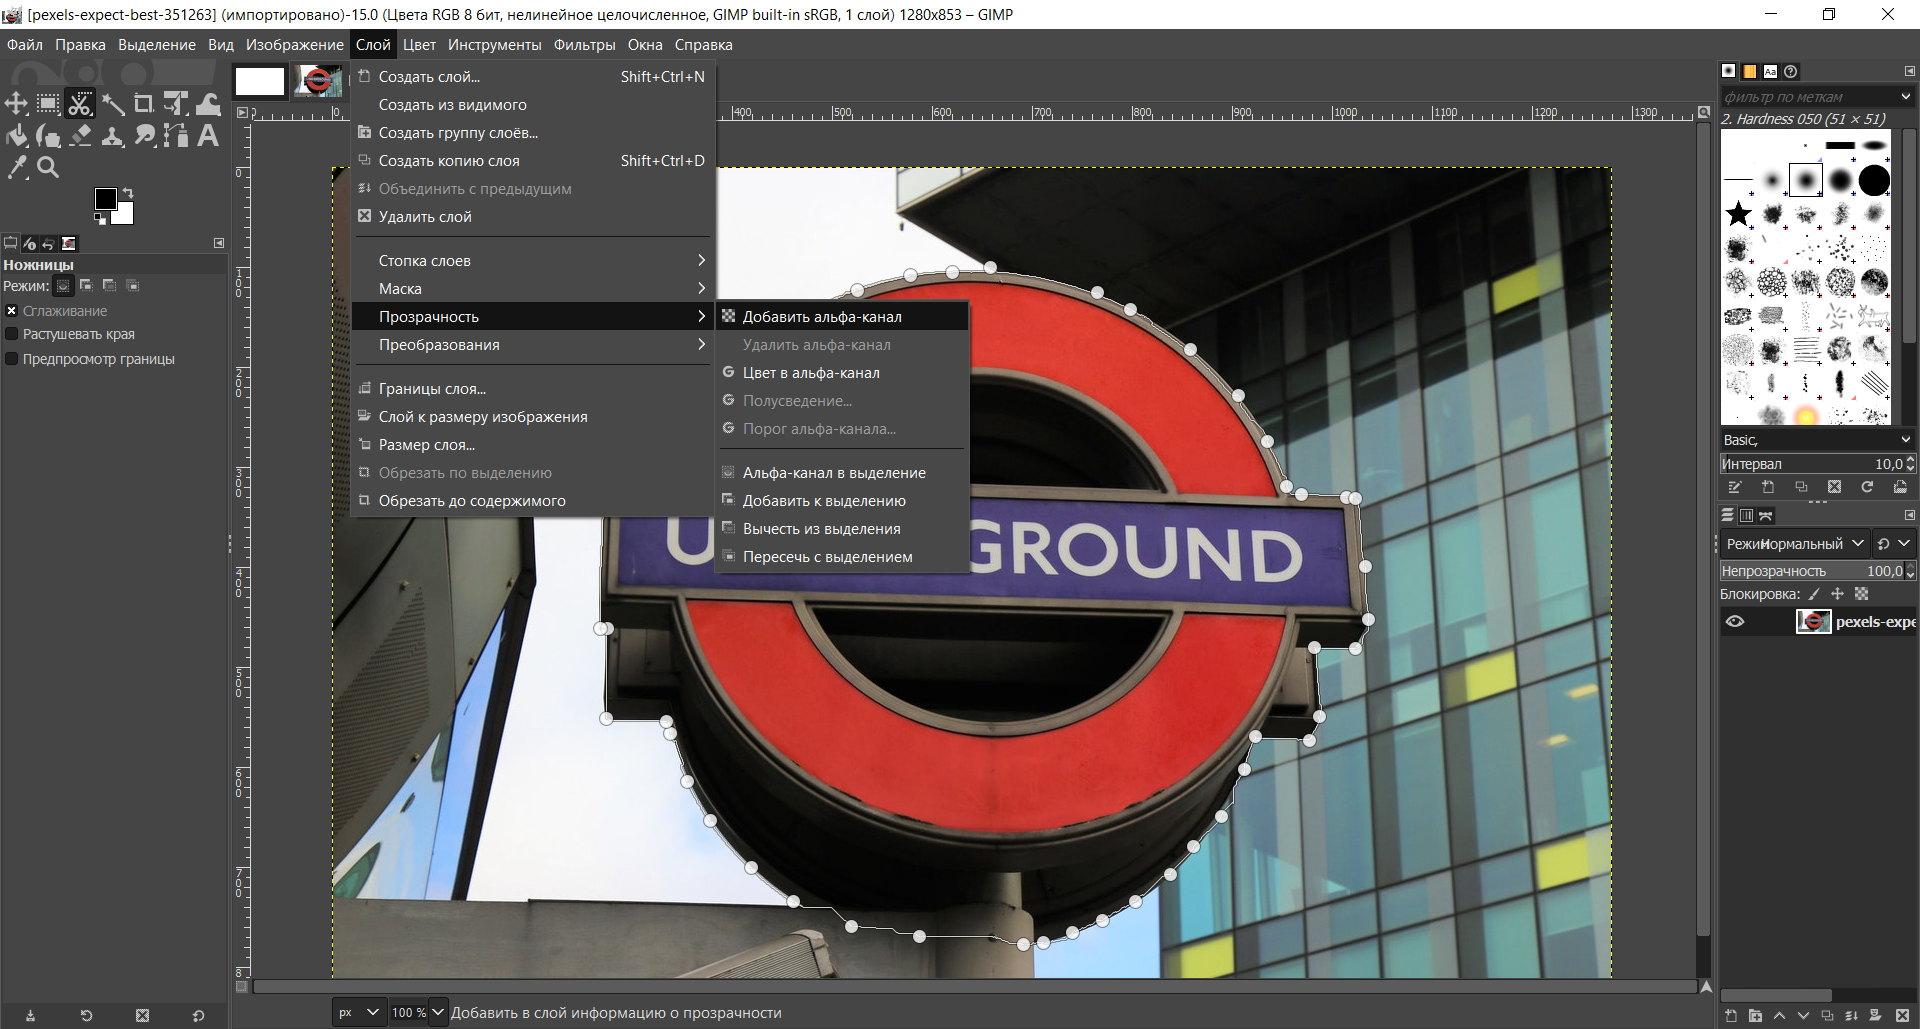This screenshot has height=1029, width=1920.
Task: Click Удалить слой entry
Action: tap(533, 217)
